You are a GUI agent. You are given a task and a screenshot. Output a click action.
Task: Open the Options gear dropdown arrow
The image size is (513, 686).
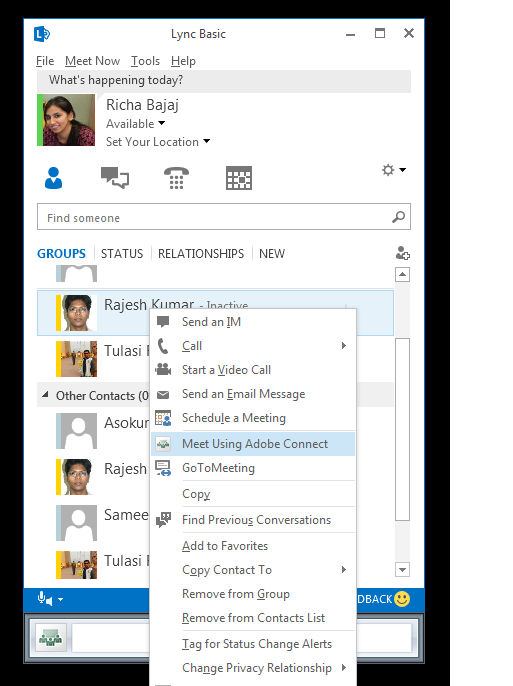click(402, 170)
